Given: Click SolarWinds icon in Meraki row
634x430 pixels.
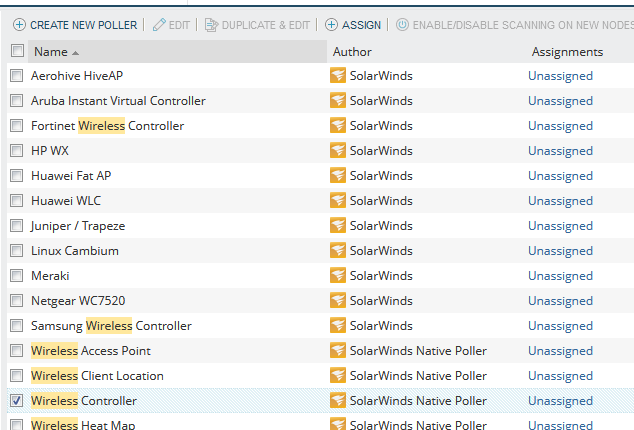Looking at the screenshot, I should [338, 276].
